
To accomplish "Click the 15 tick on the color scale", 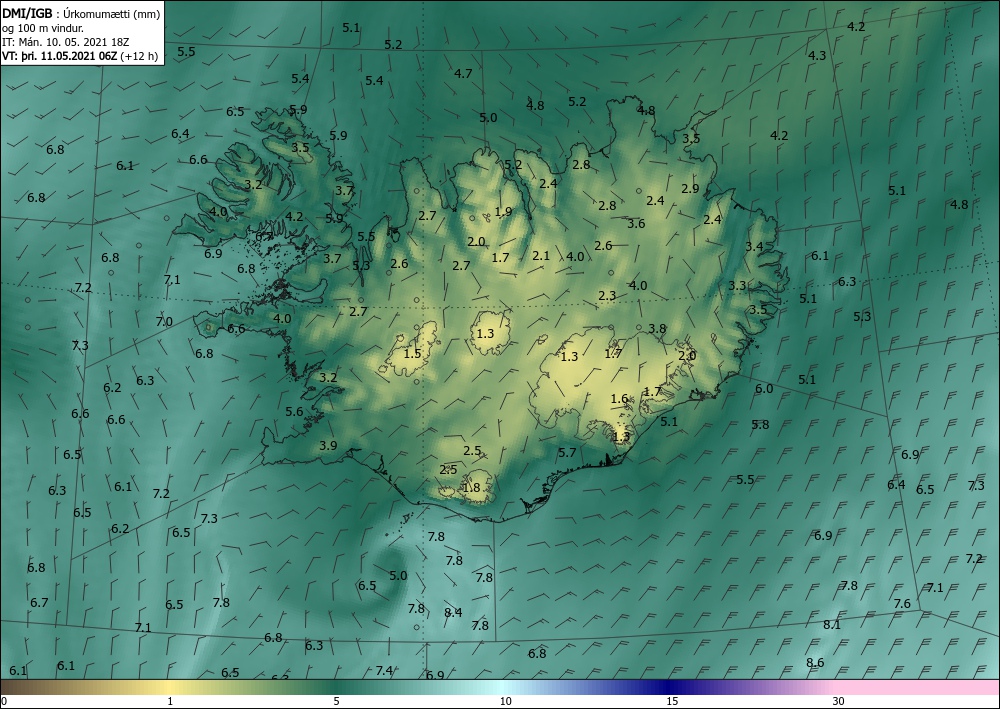I will 672,702.
